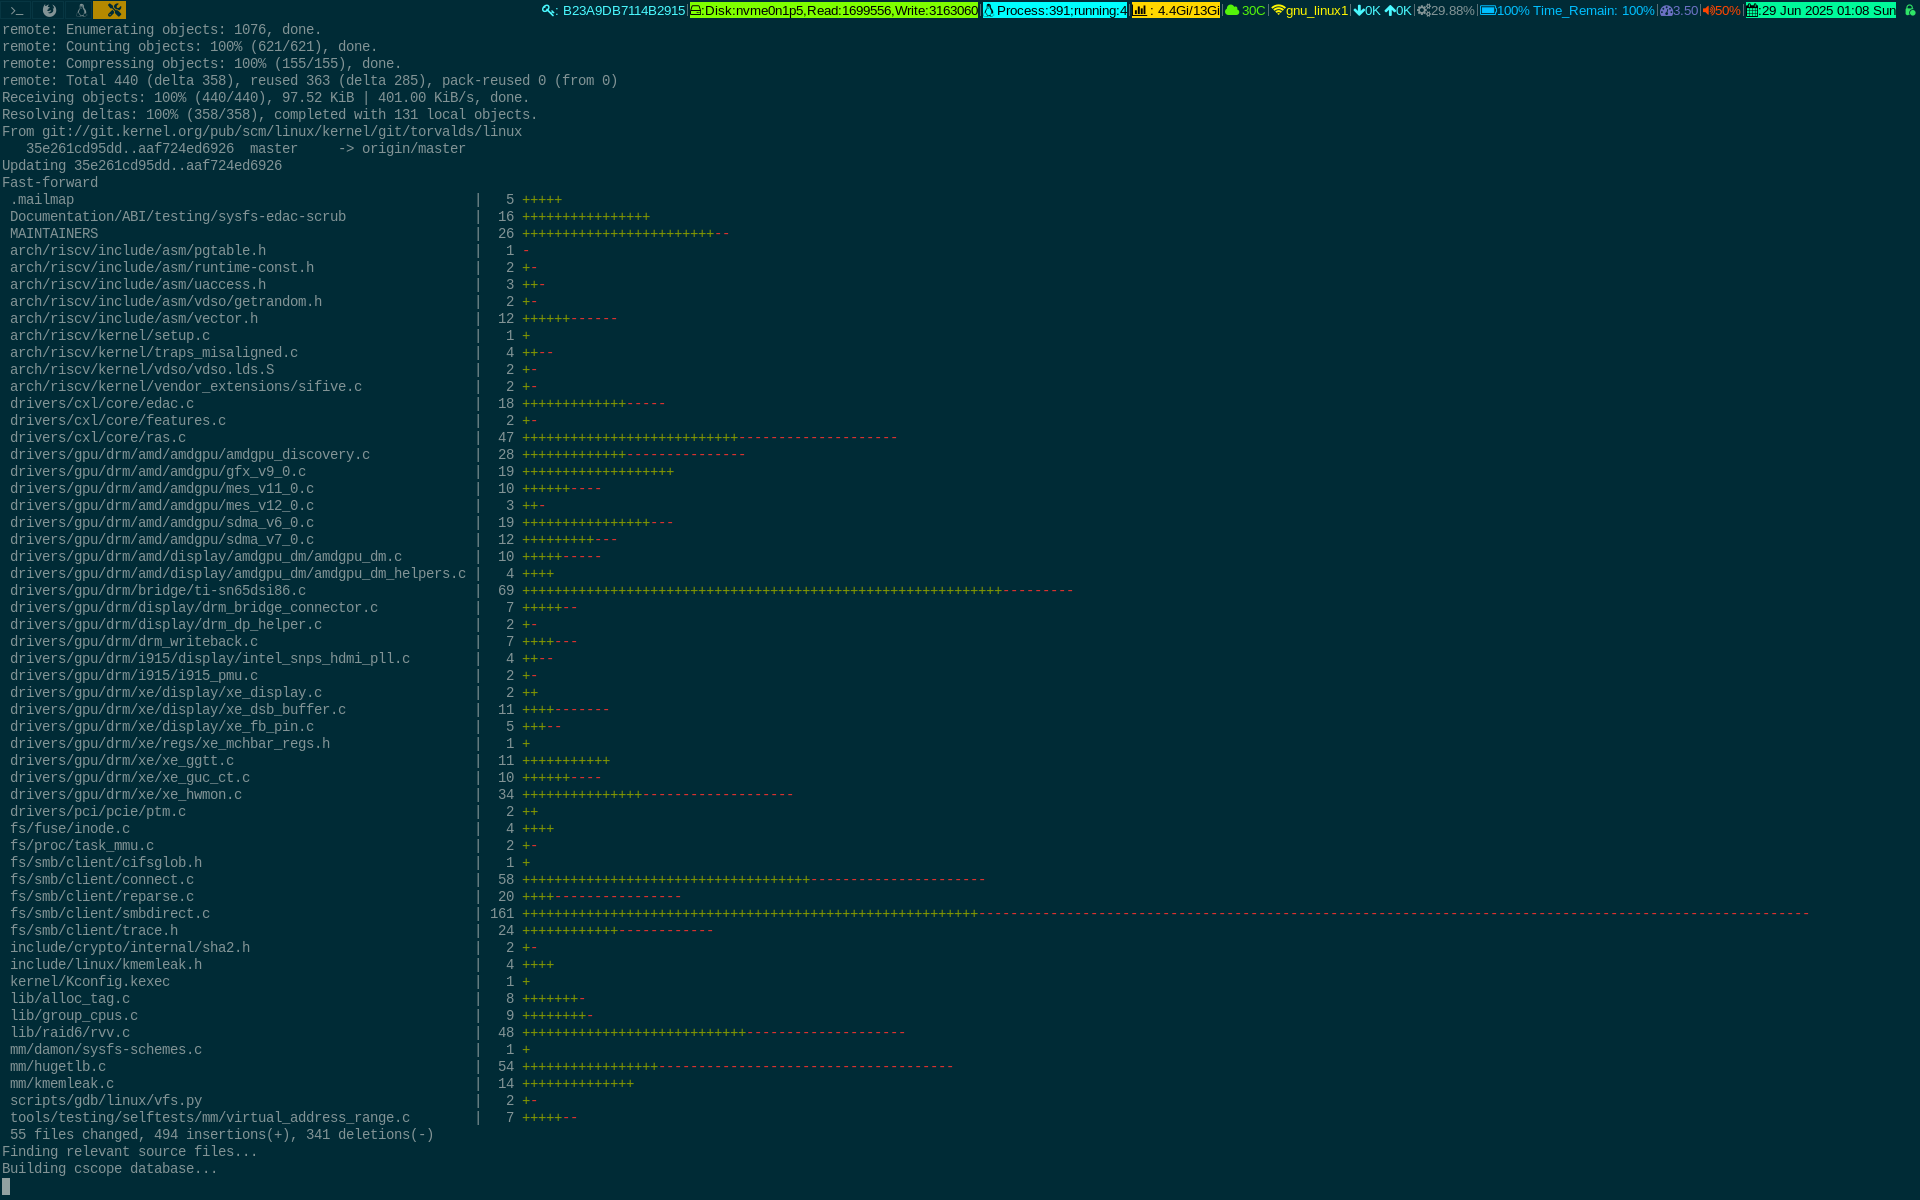Click drivers/gpu/drm/xe/xe_hwmon.c path
This screenshot has width=1920, height=1200.
126,795
